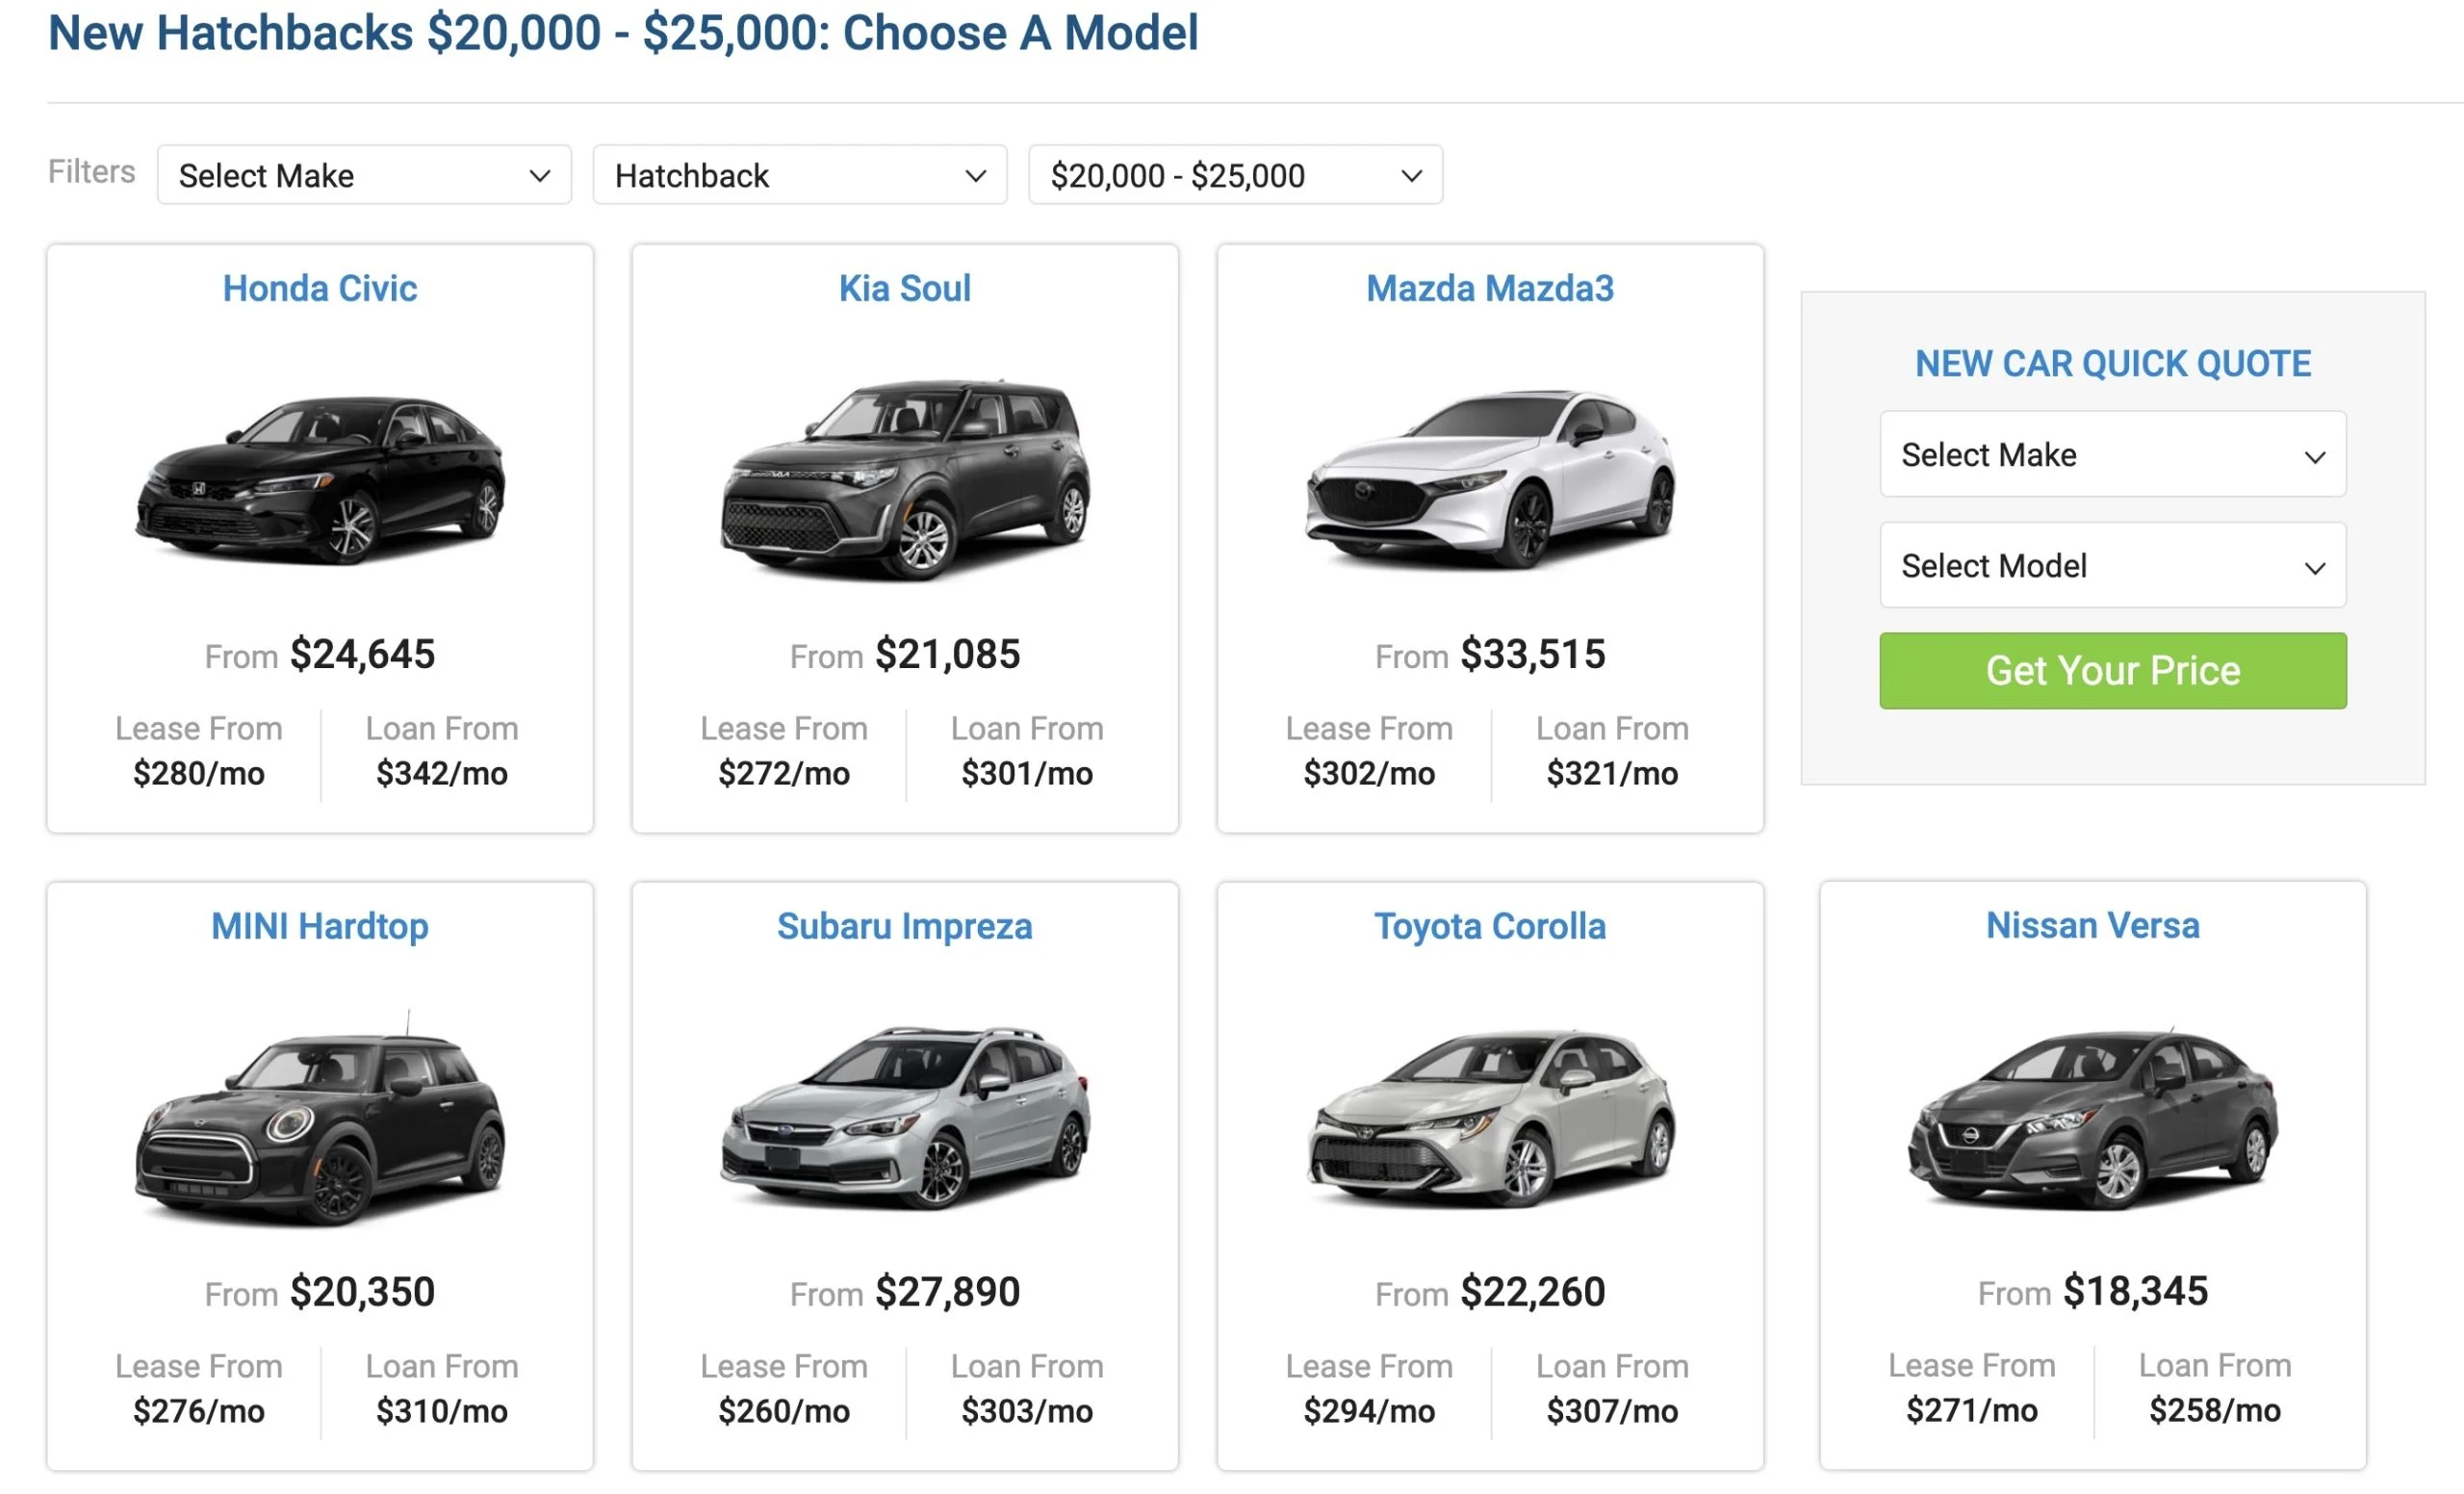Click the white Mazda3 photo
Viewport: 2464px width, 1494px height.
[1490, 480]
